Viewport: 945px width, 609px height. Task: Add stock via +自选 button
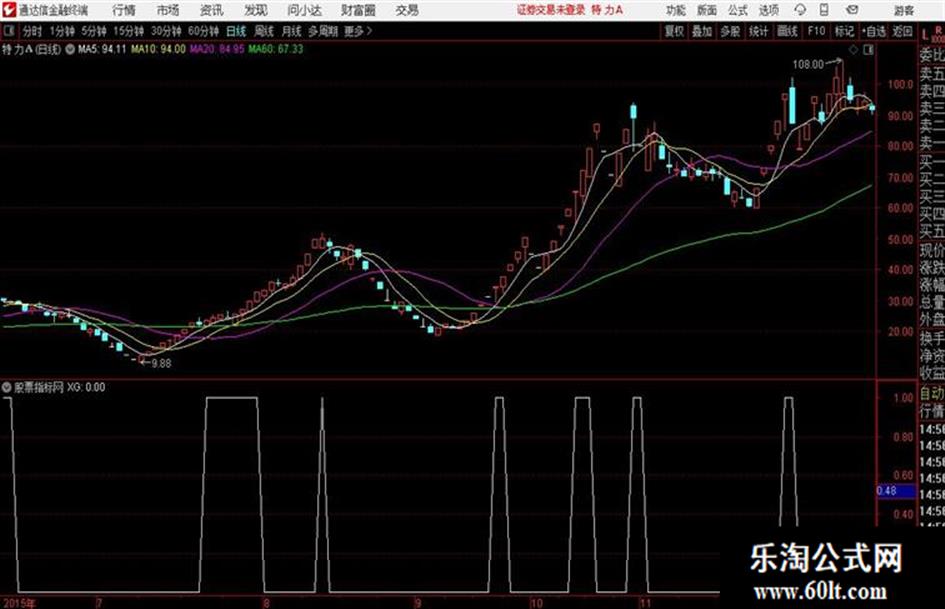click(x=873, y=31)
